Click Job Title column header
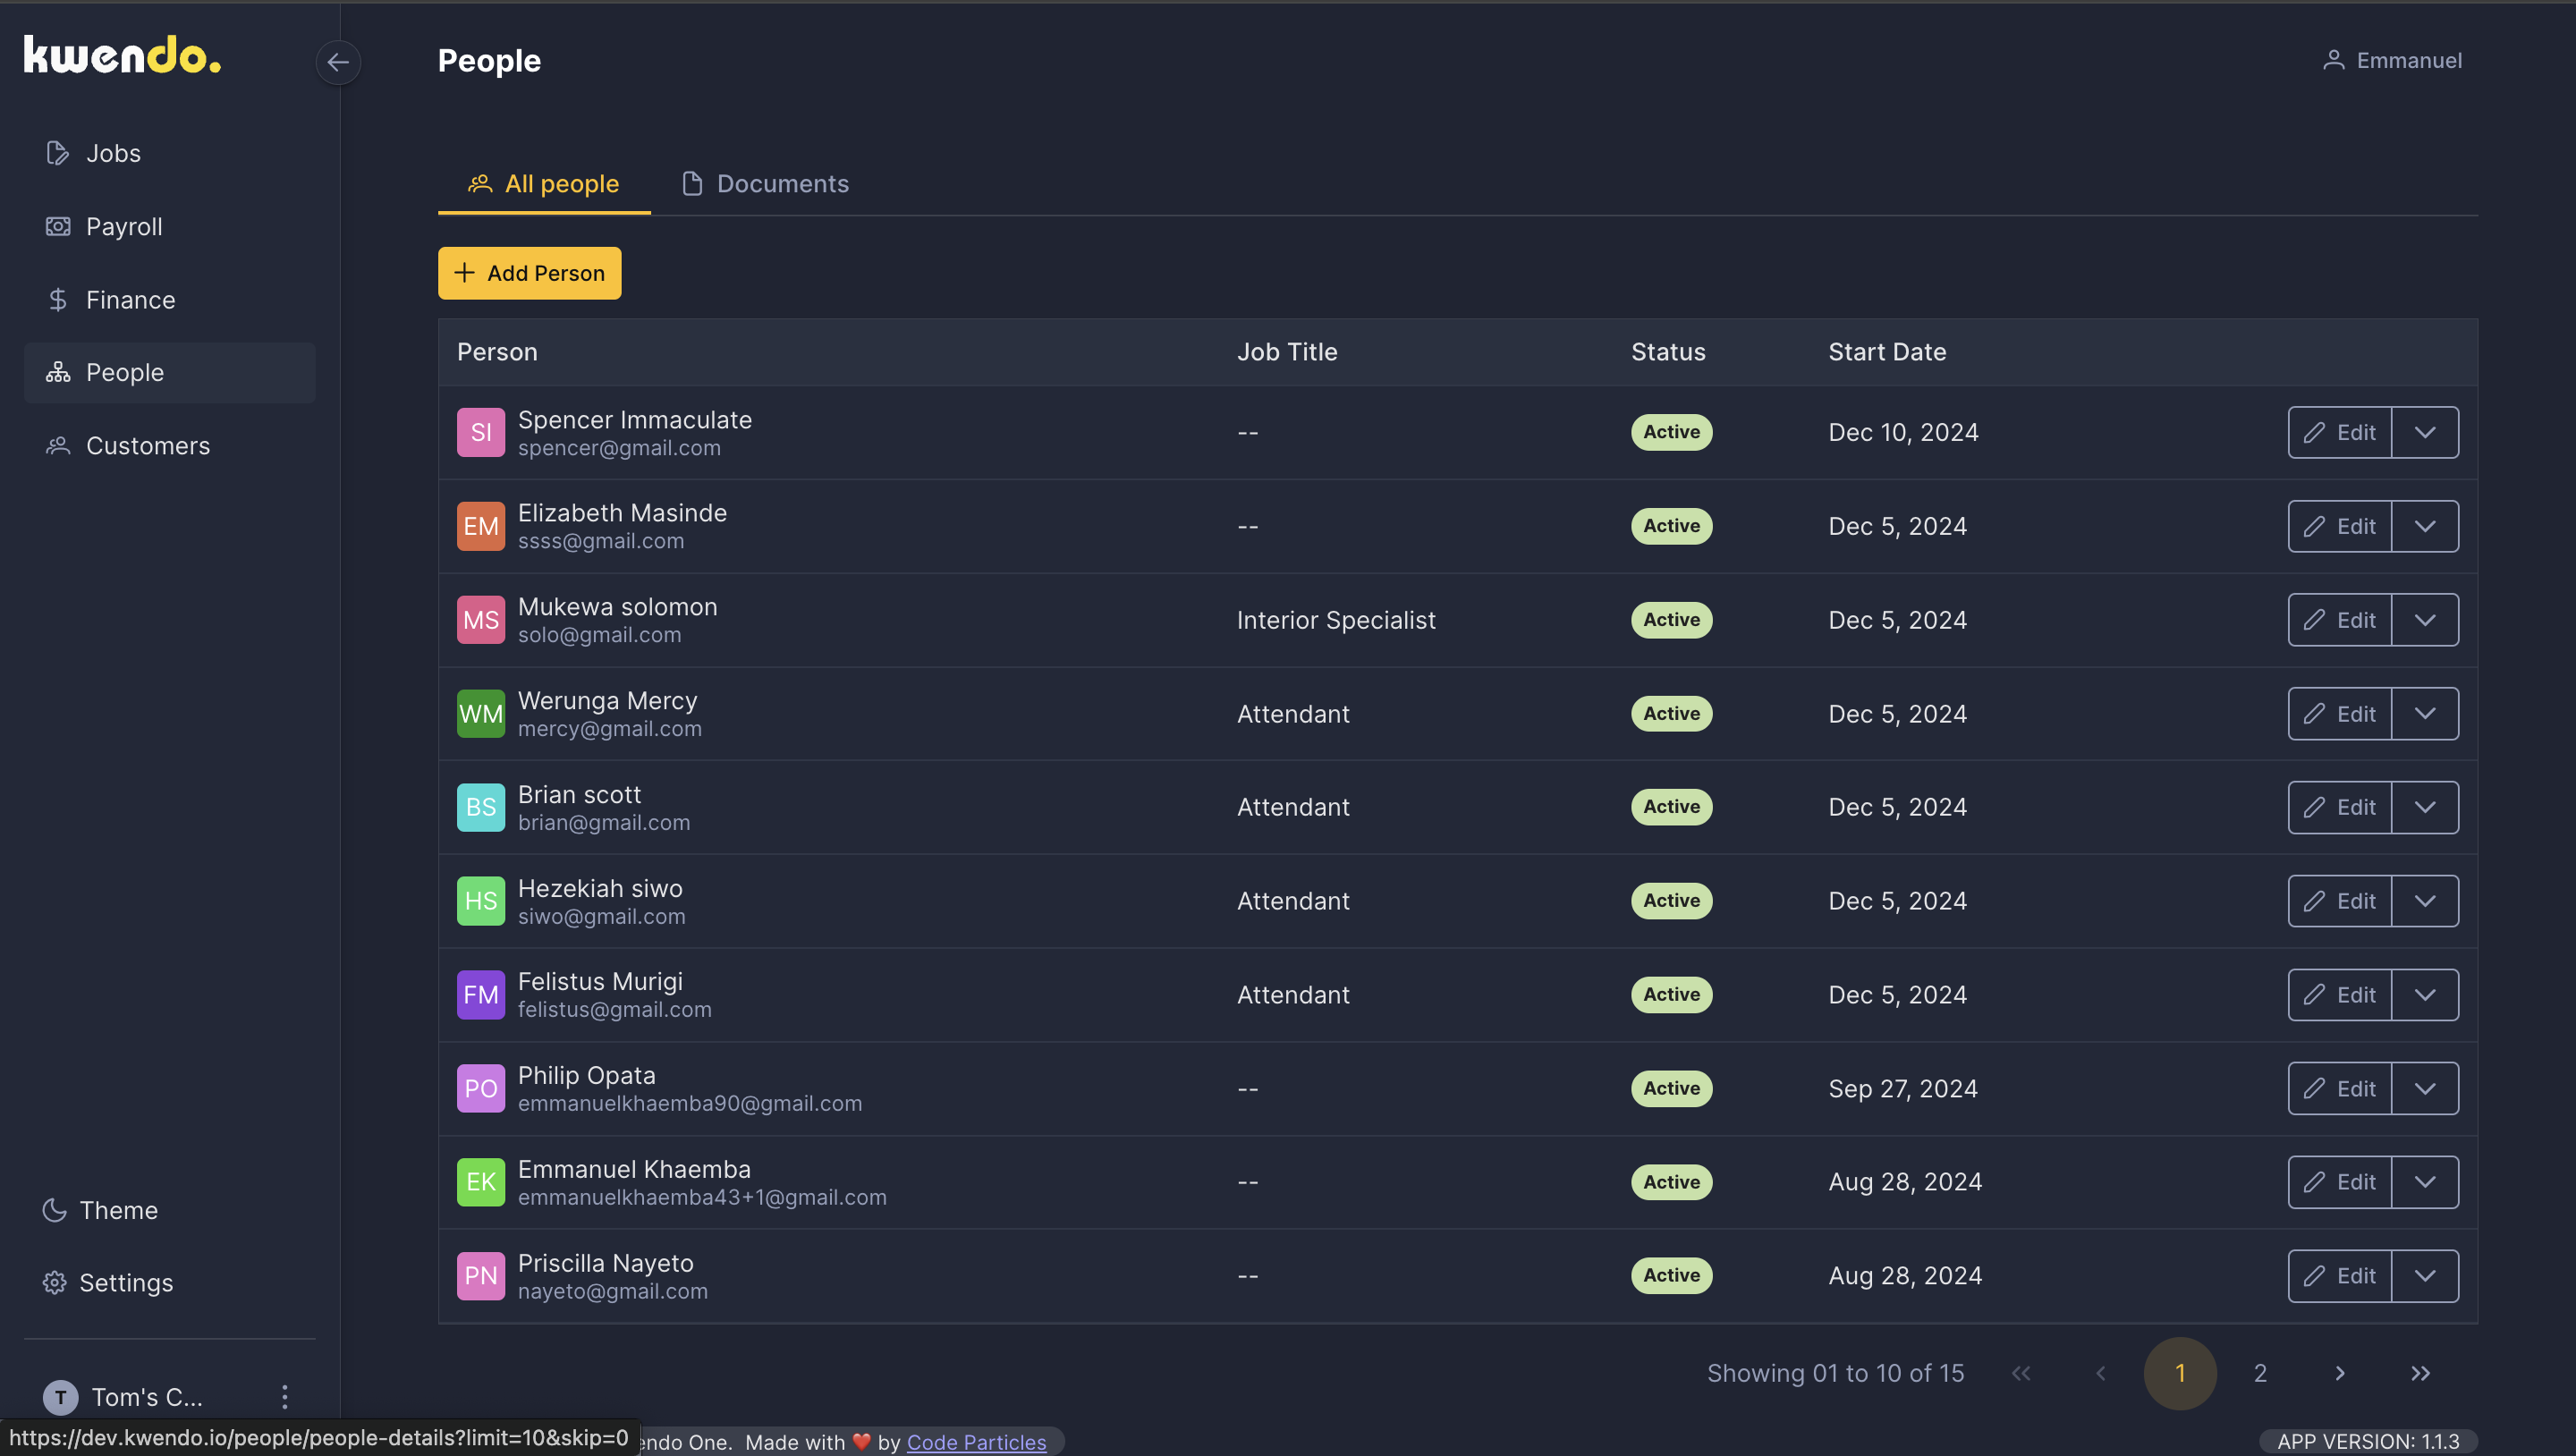Viewport: 2576px width, 1456px height. (x=1287, y=352)
